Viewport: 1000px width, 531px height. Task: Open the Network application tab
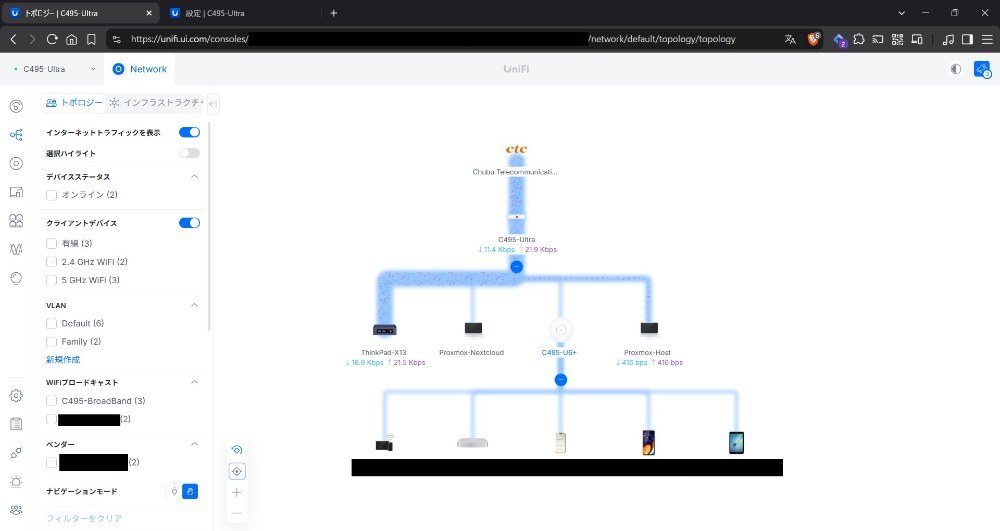point(140,69)
